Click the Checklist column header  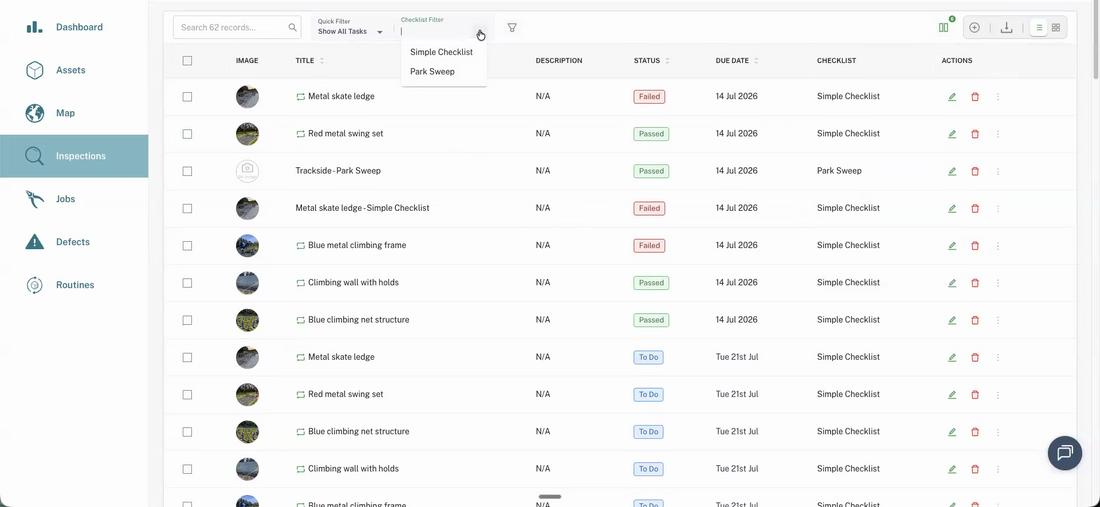pos(836,61)
